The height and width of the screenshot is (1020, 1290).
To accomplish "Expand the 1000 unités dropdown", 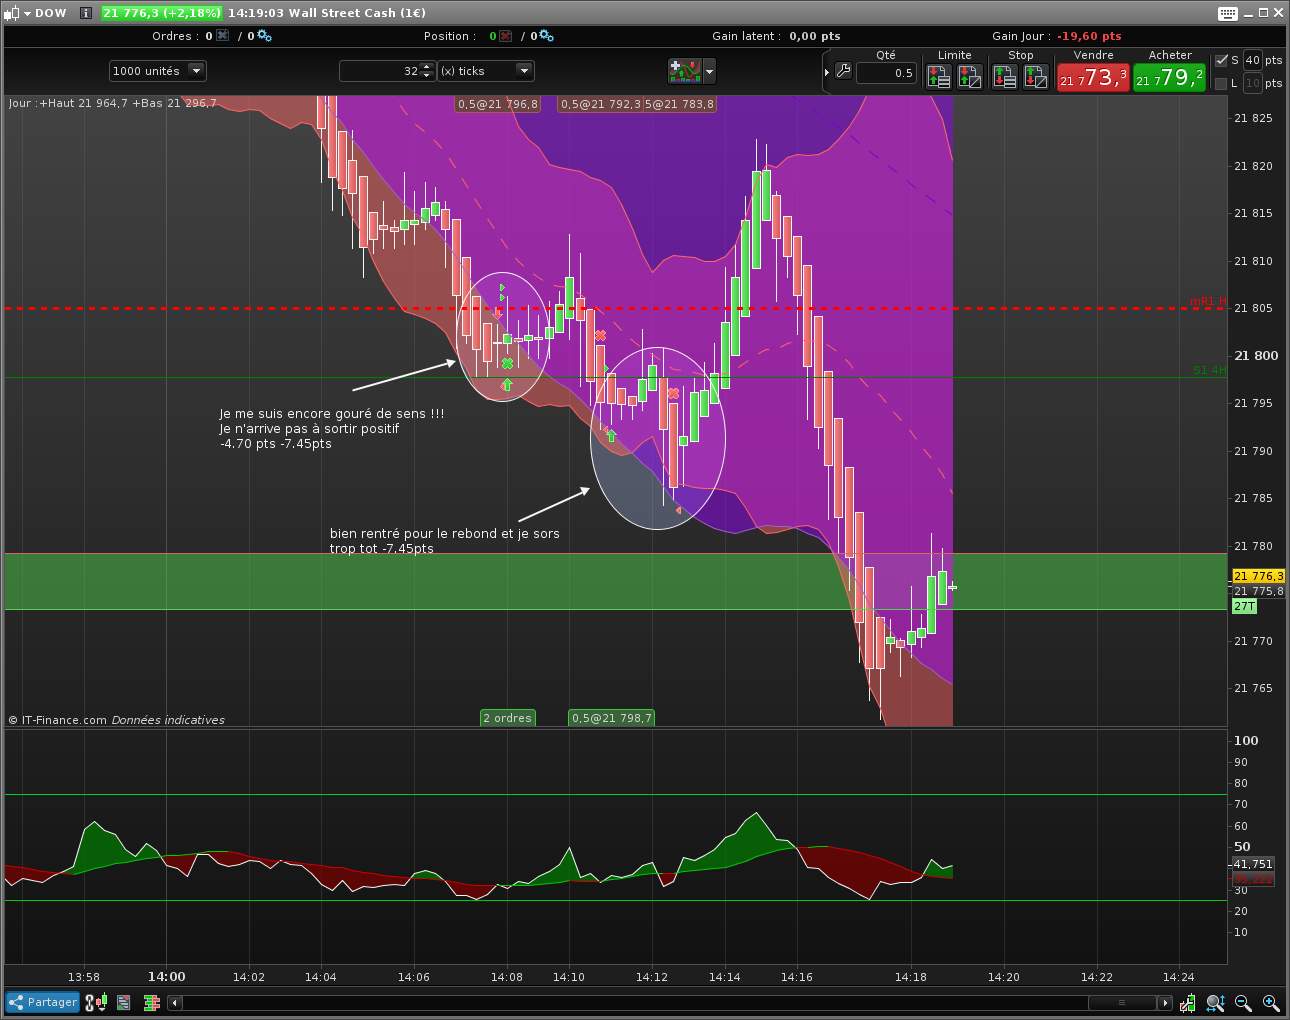I will click(196, 71).
